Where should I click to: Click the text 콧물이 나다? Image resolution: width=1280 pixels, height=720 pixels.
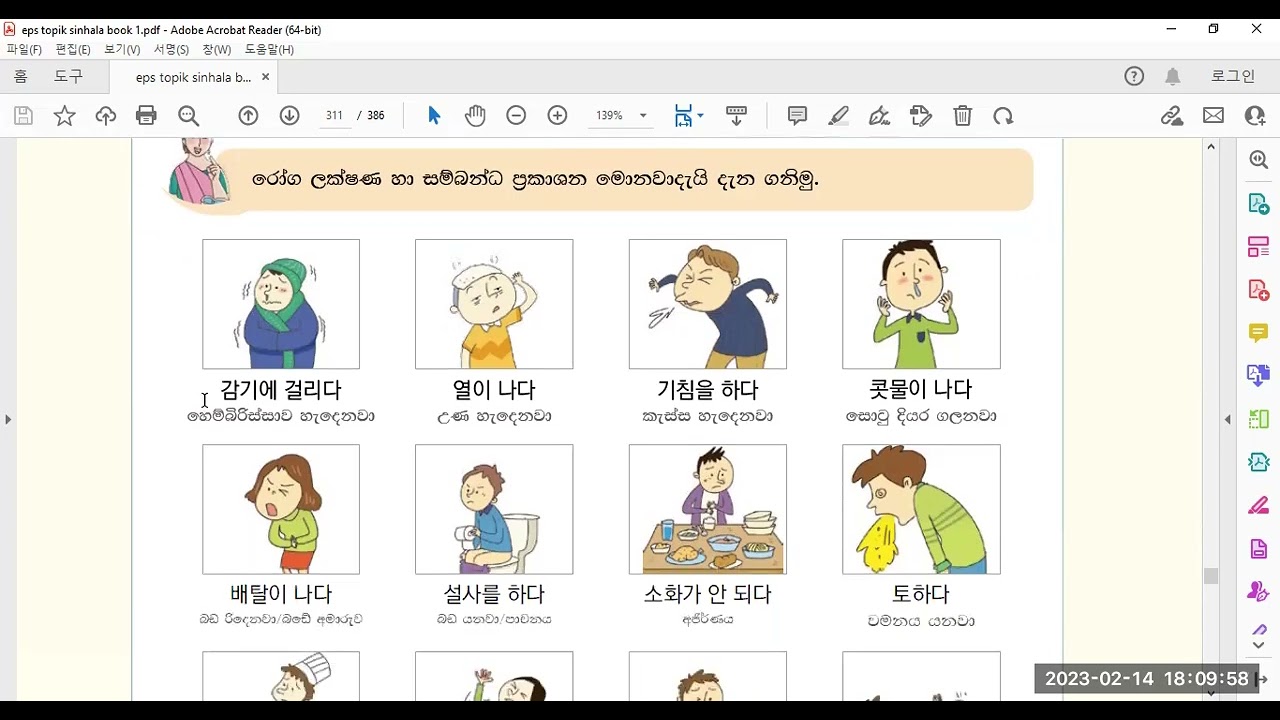tap(921, 390)
